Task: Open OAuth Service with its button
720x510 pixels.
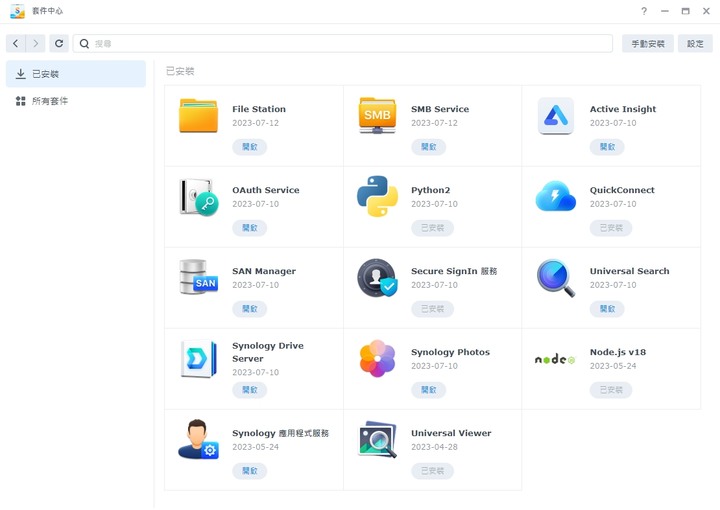Action: coord(249,228)
